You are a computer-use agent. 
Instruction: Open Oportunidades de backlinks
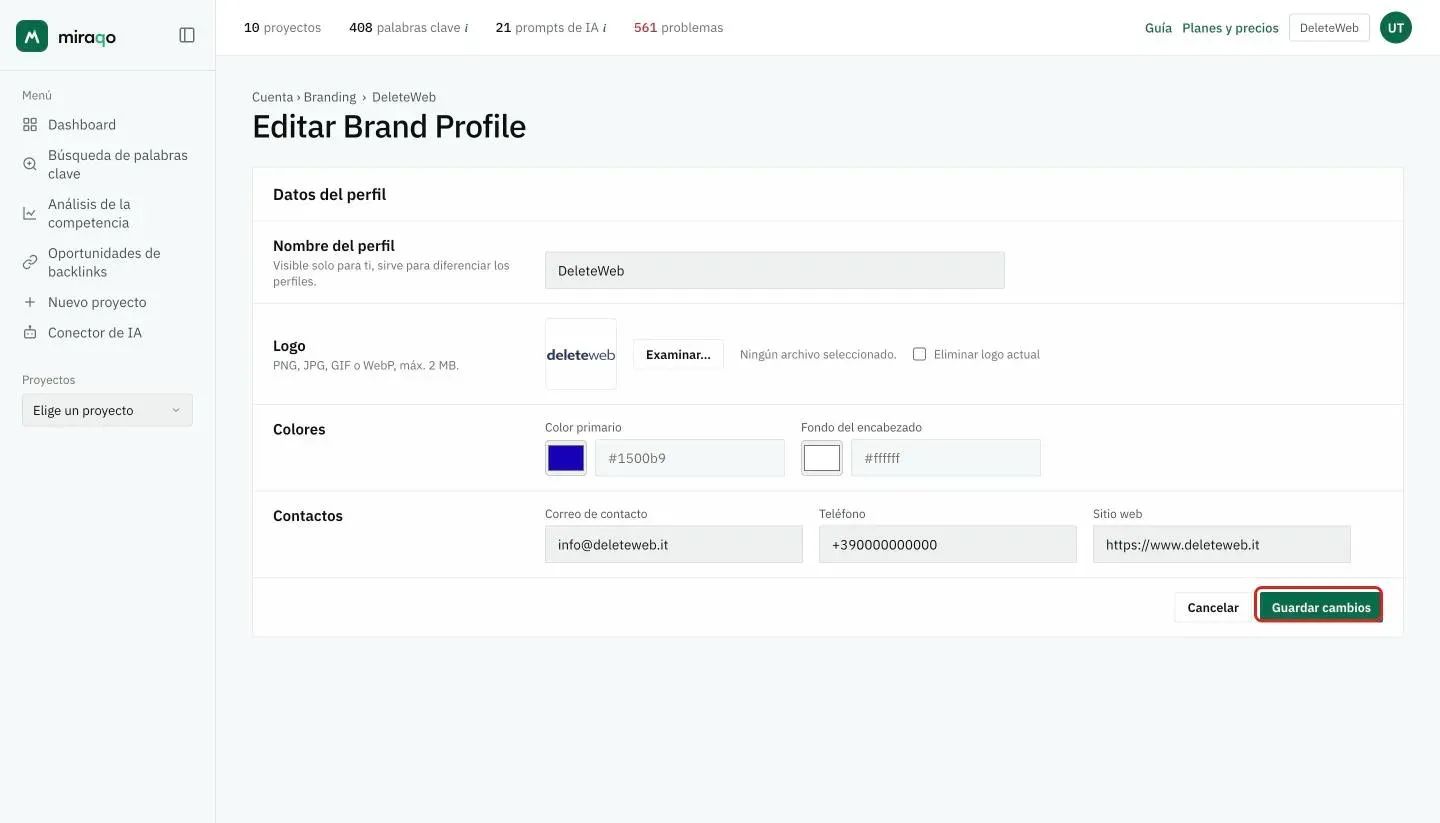point(104,262)
